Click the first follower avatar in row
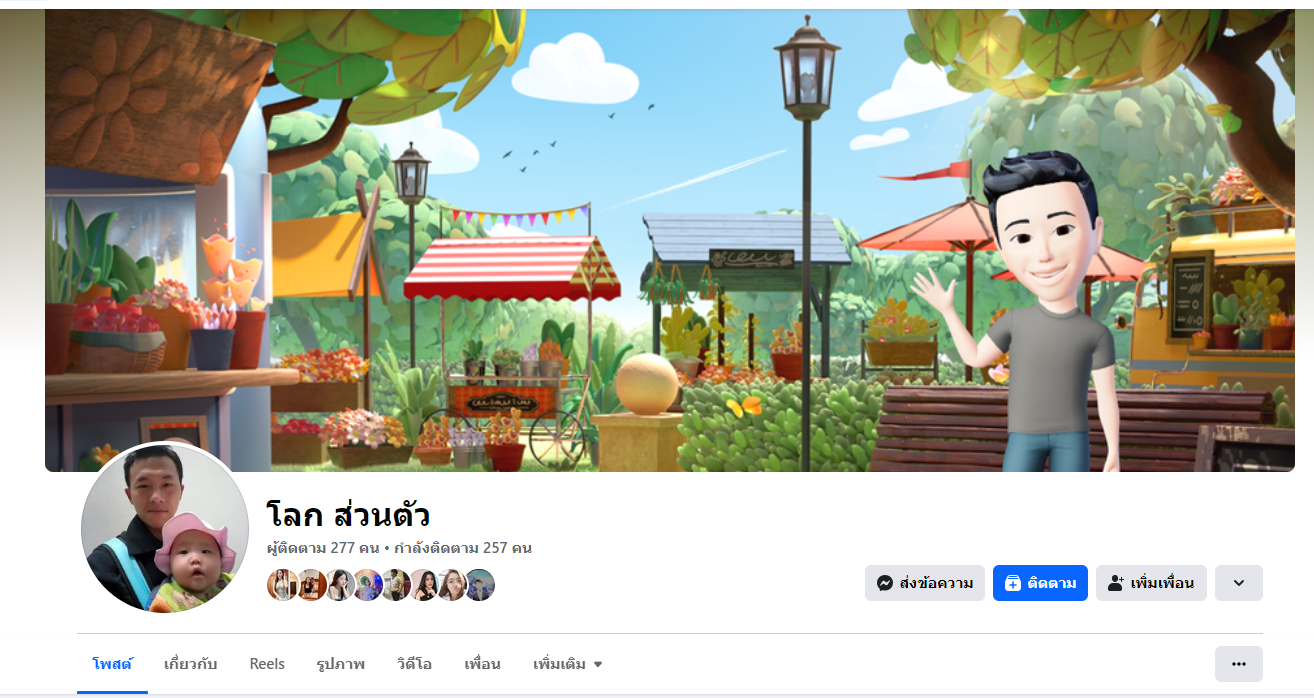Screen dimensions: 1314x698 click(x=283, y=585)
